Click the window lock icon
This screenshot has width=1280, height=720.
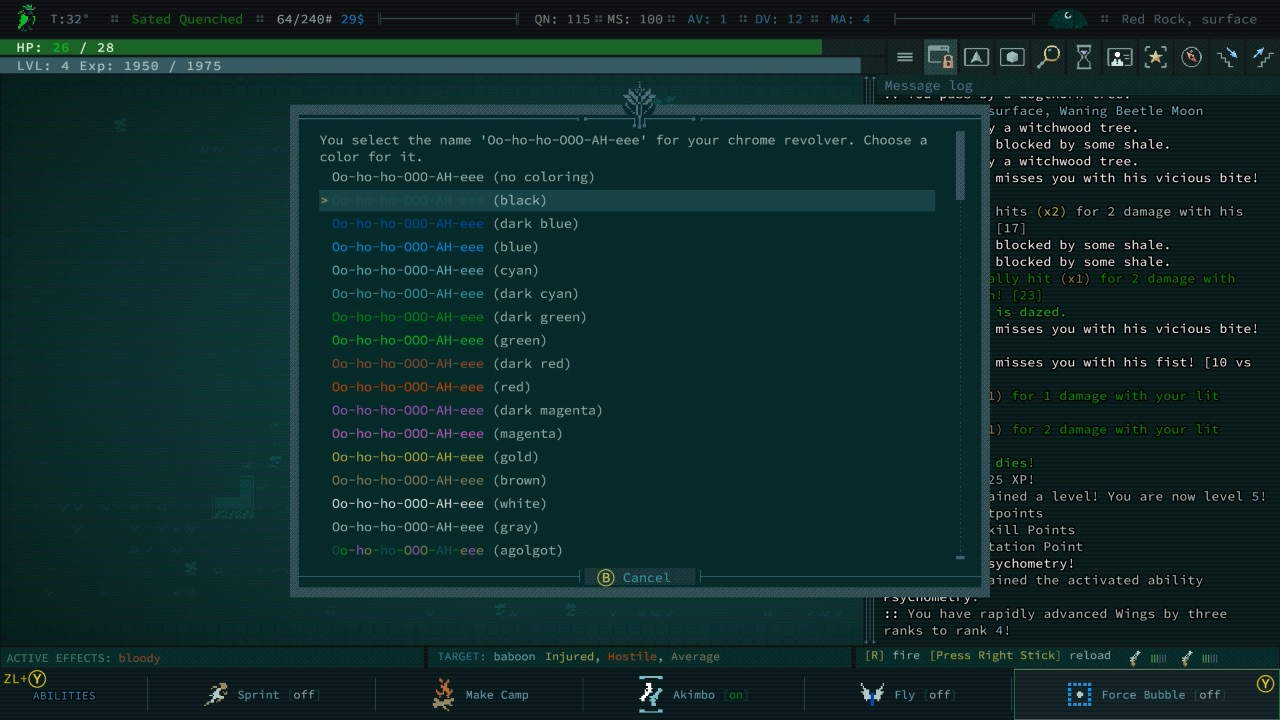click(940, 57)
